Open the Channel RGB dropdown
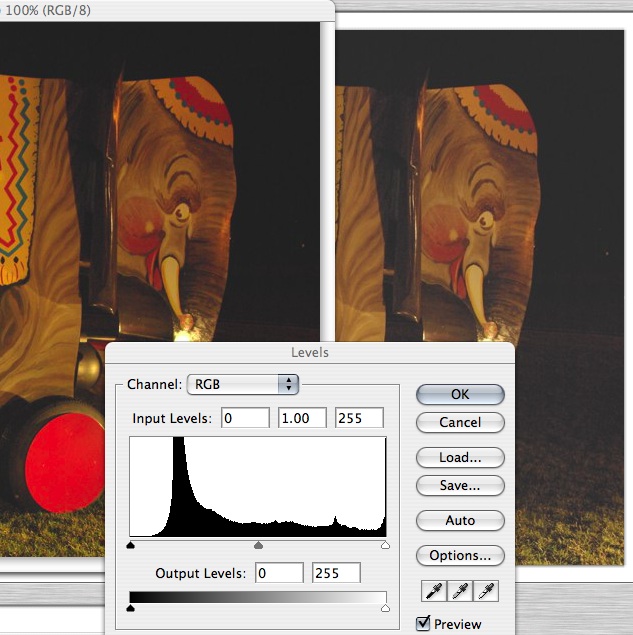This screenshot has width=633, height=635. tap(243, 384)
